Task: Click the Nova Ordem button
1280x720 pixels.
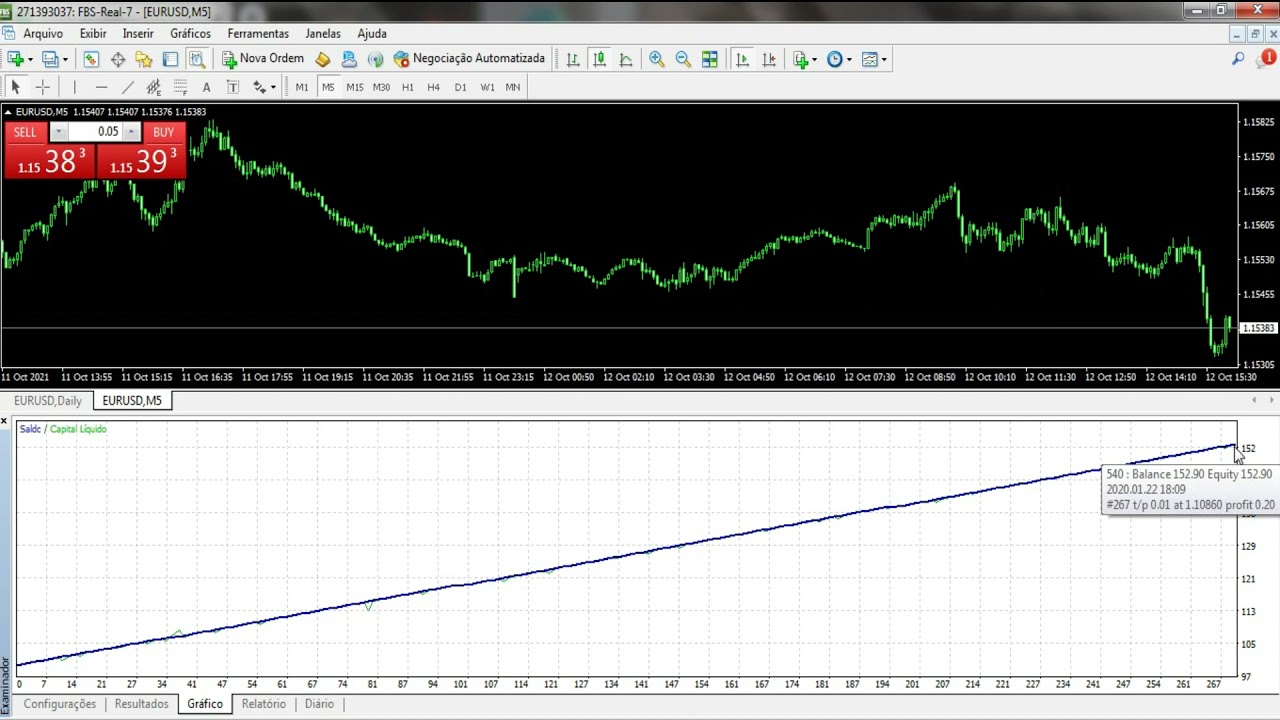Action: tap(263, 59)
